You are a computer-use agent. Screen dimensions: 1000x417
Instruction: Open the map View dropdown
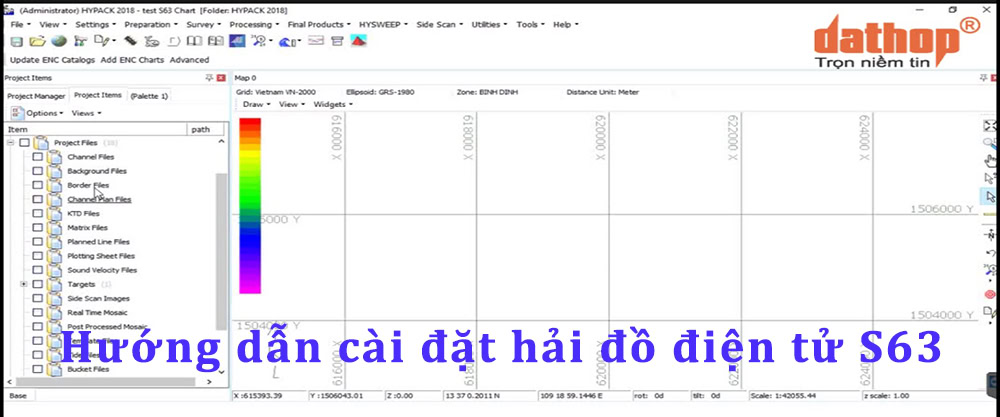(291, 104)
